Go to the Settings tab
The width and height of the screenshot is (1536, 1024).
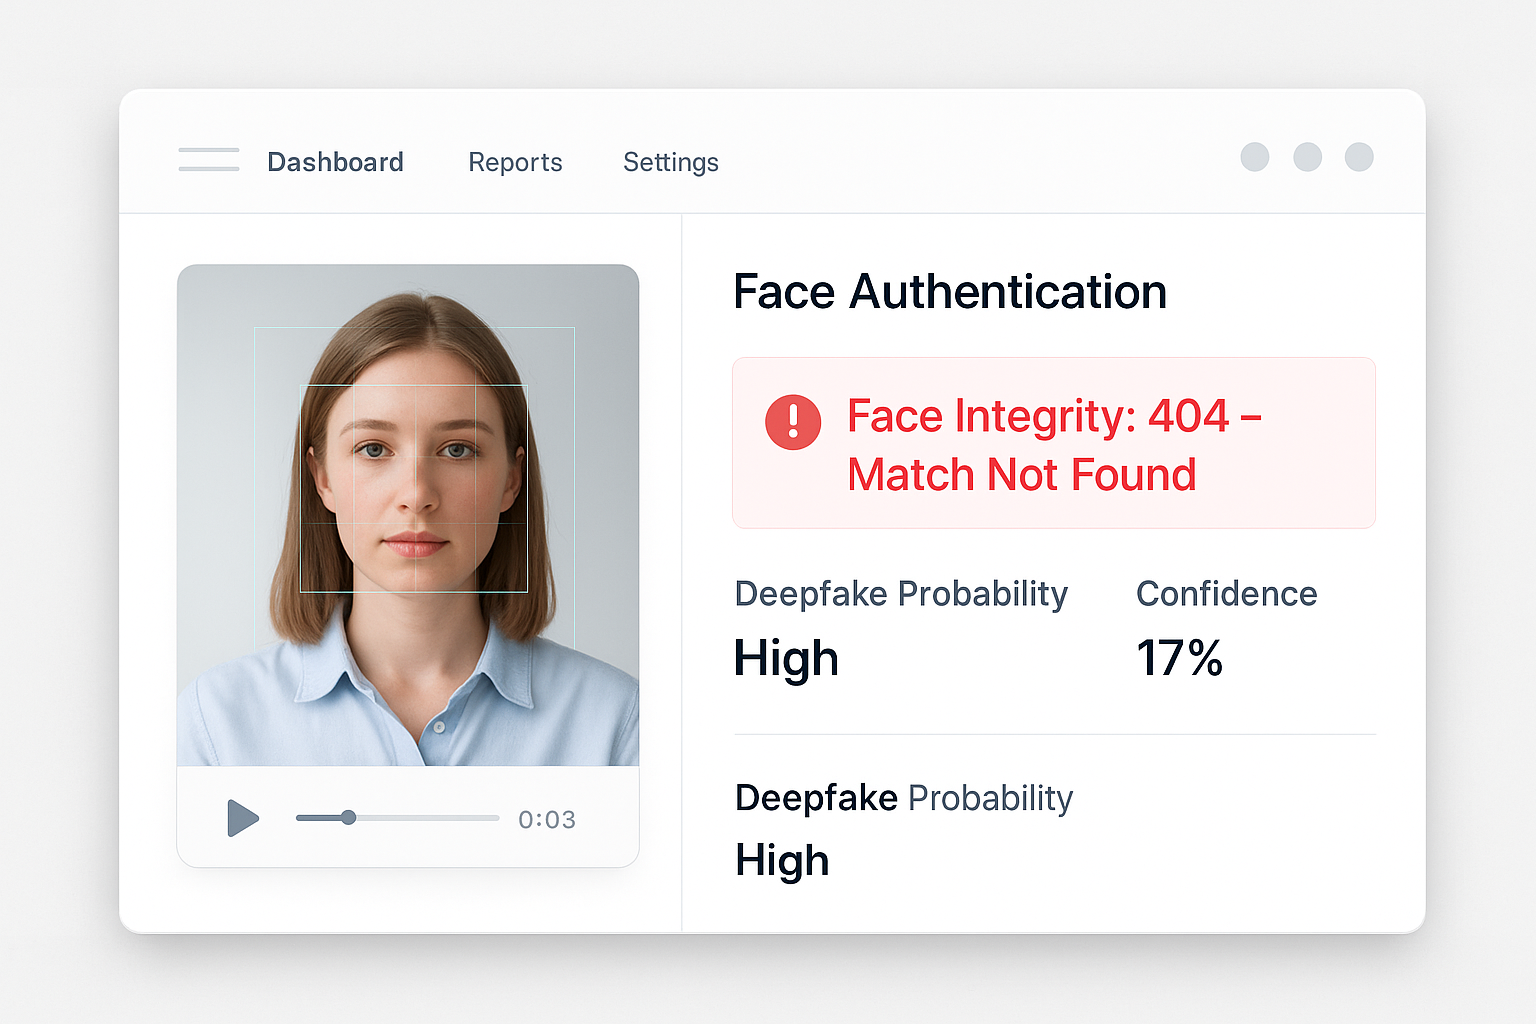(670, 162)
